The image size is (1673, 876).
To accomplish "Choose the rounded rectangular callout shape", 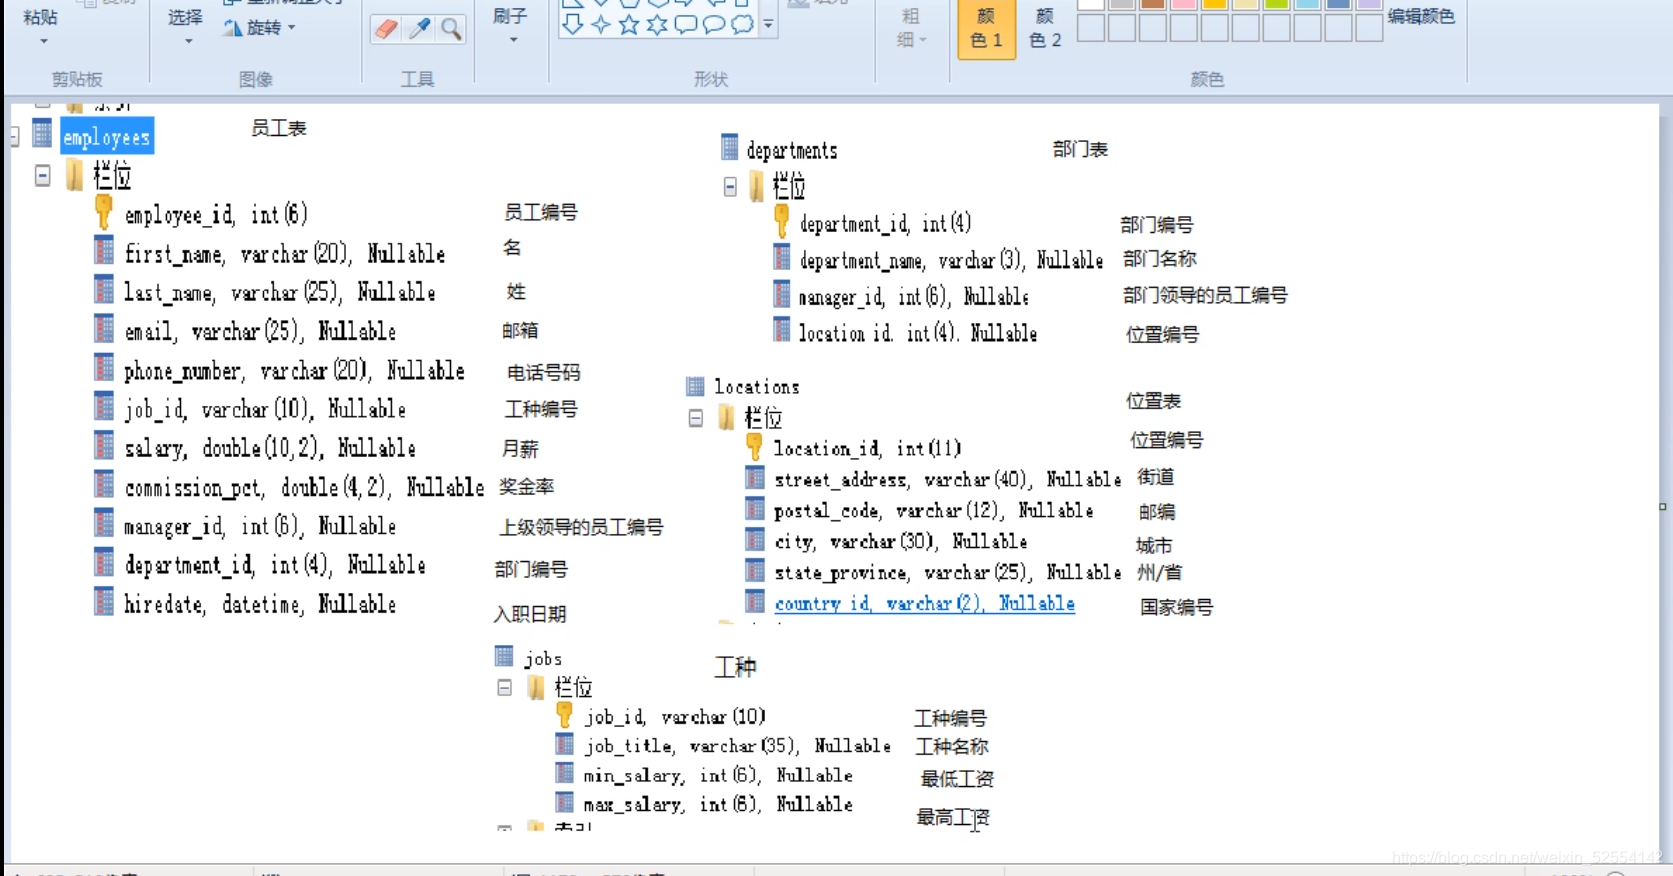I will [686, 24].
